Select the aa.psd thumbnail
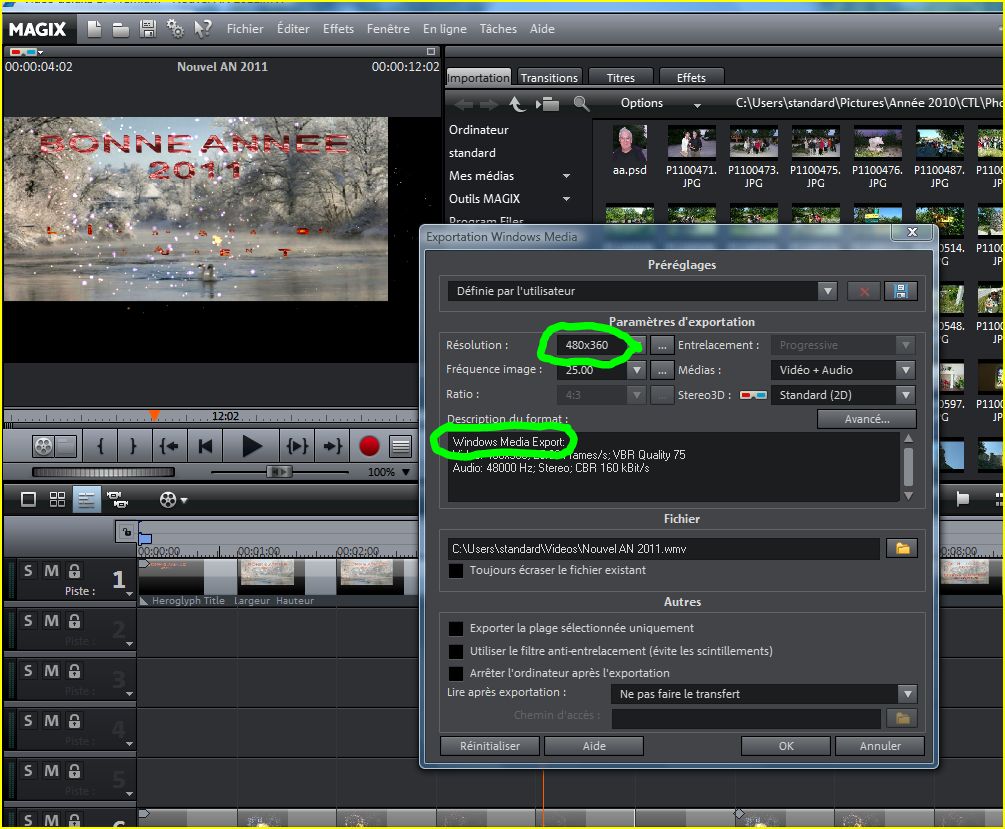1005x829 pixels. tap(629, 143)
